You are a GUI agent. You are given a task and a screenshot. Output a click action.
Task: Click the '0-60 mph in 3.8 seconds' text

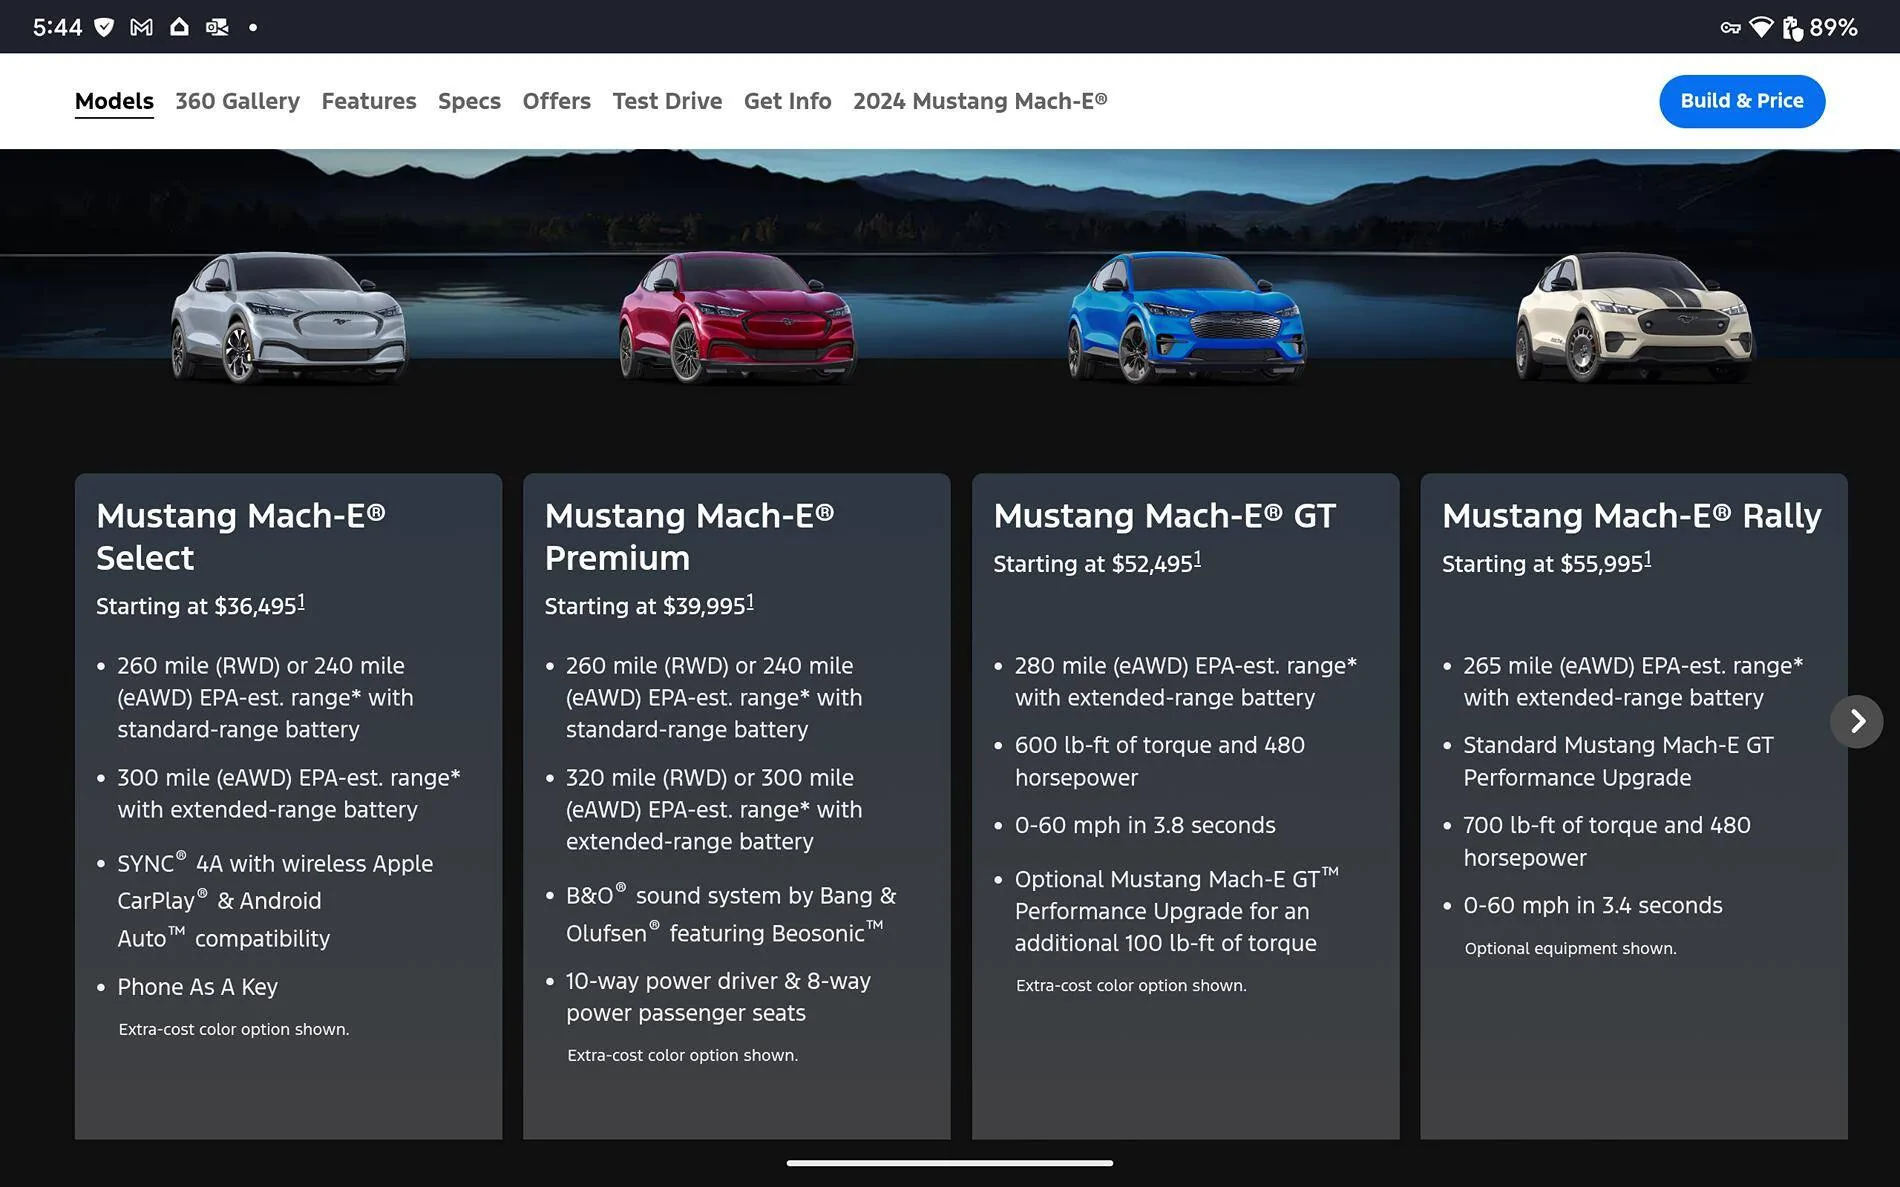coord(1145,825)
